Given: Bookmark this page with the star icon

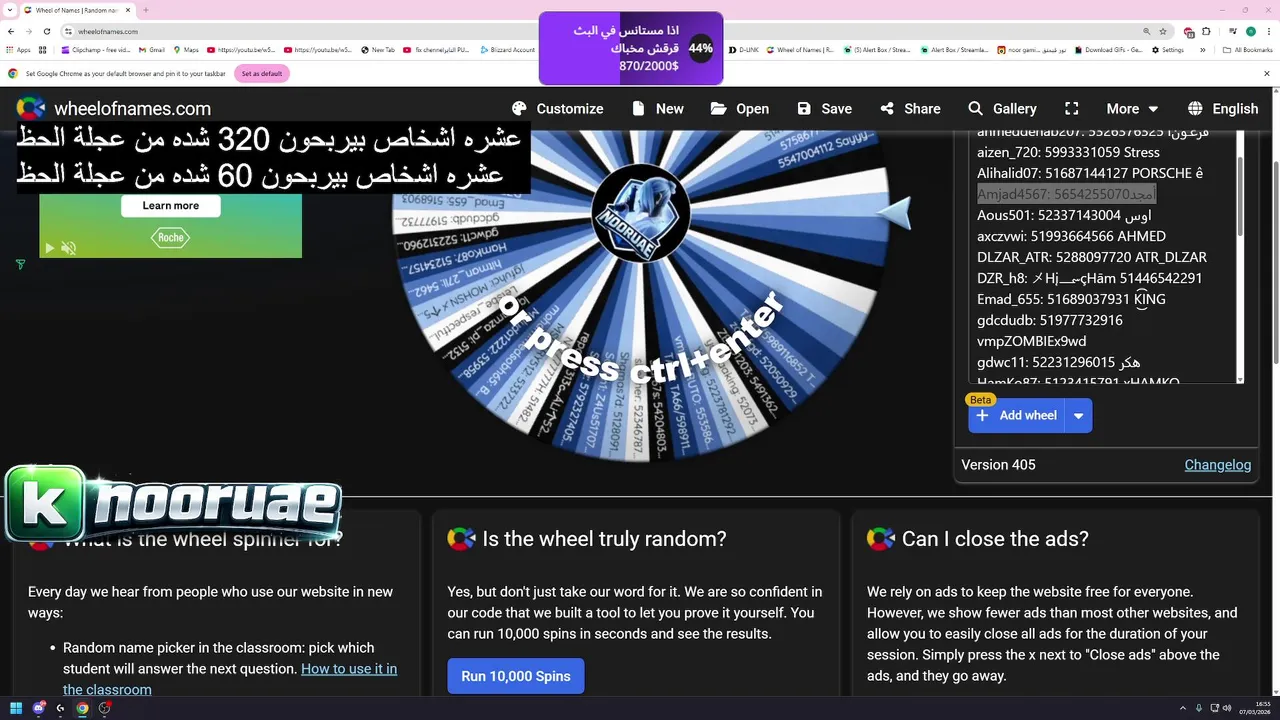Looking at the screenshot, I should coord(1163,31).
